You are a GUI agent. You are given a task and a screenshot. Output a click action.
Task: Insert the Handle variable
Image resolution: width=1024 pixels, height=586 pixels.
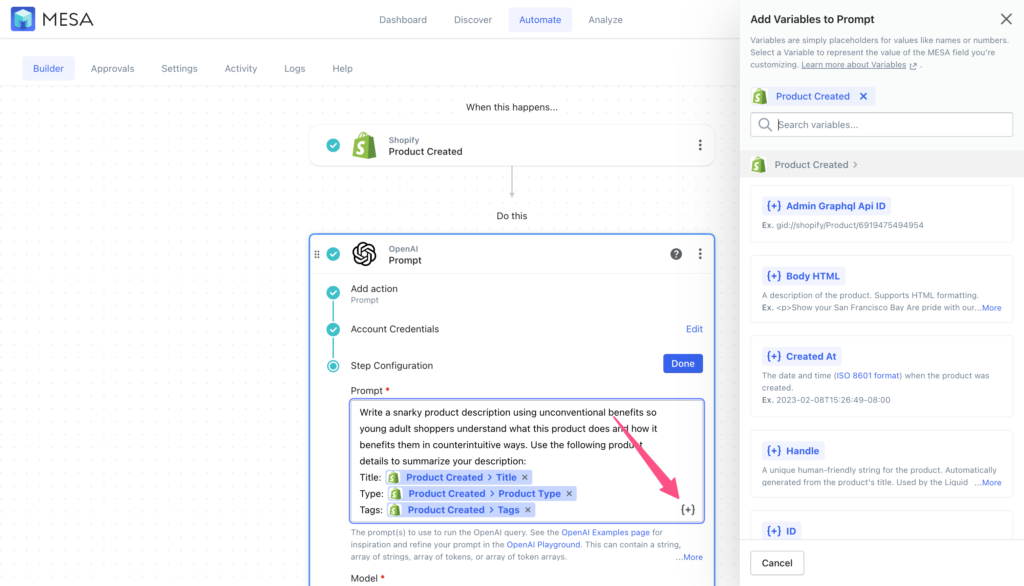click(x=793, y=451)
